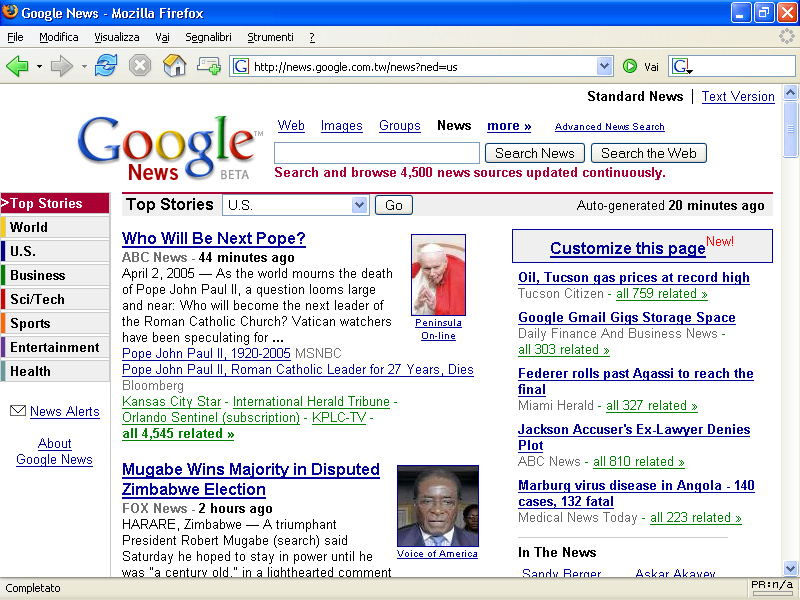Reload the page with the refresh icon
This screenshot has width=800, height=600.
(106, 66)
